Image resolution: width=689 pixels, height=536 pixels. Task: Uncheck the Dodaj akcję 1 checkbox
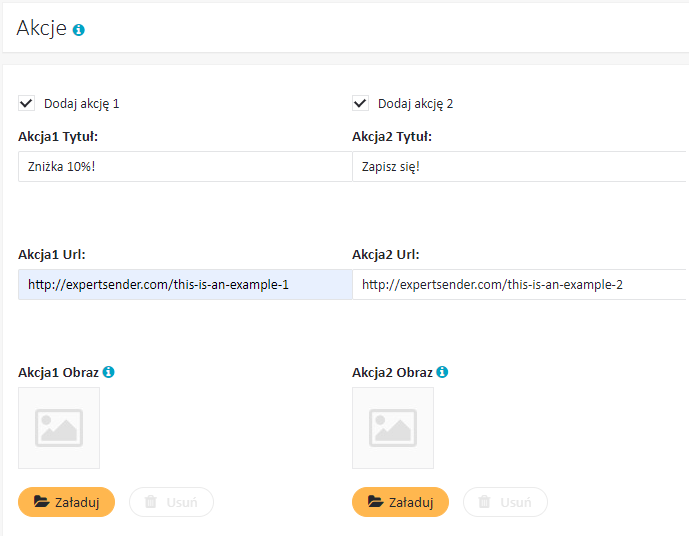pyautogui.click(x=26, y=104)
